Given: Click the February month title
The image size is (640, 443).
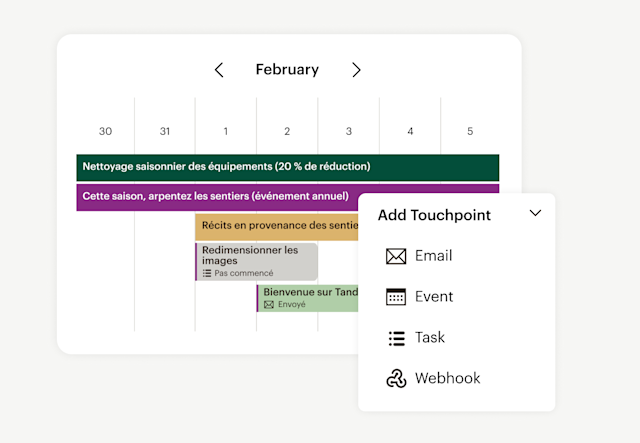Looking at the screenshot, I should click(x=287, y=70).
